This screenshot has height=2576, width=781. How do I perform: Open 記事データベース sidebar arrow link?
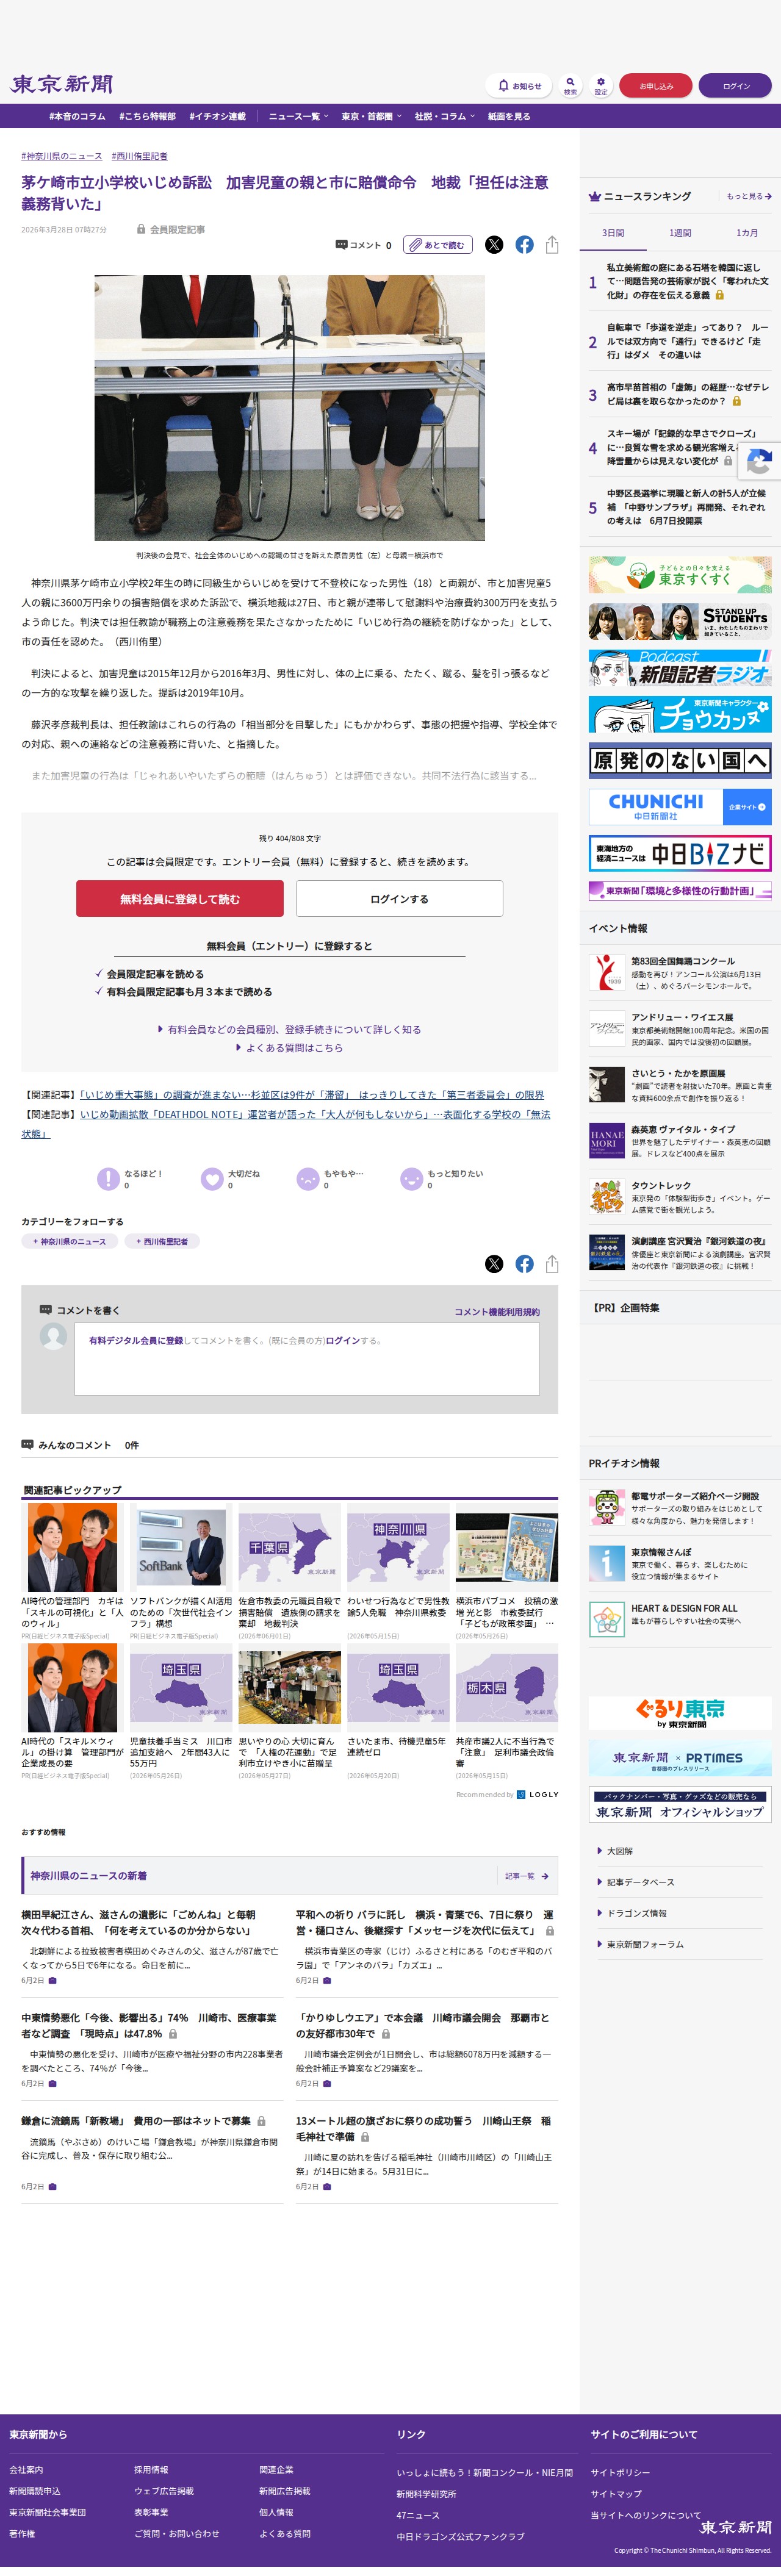point(636,1882)
